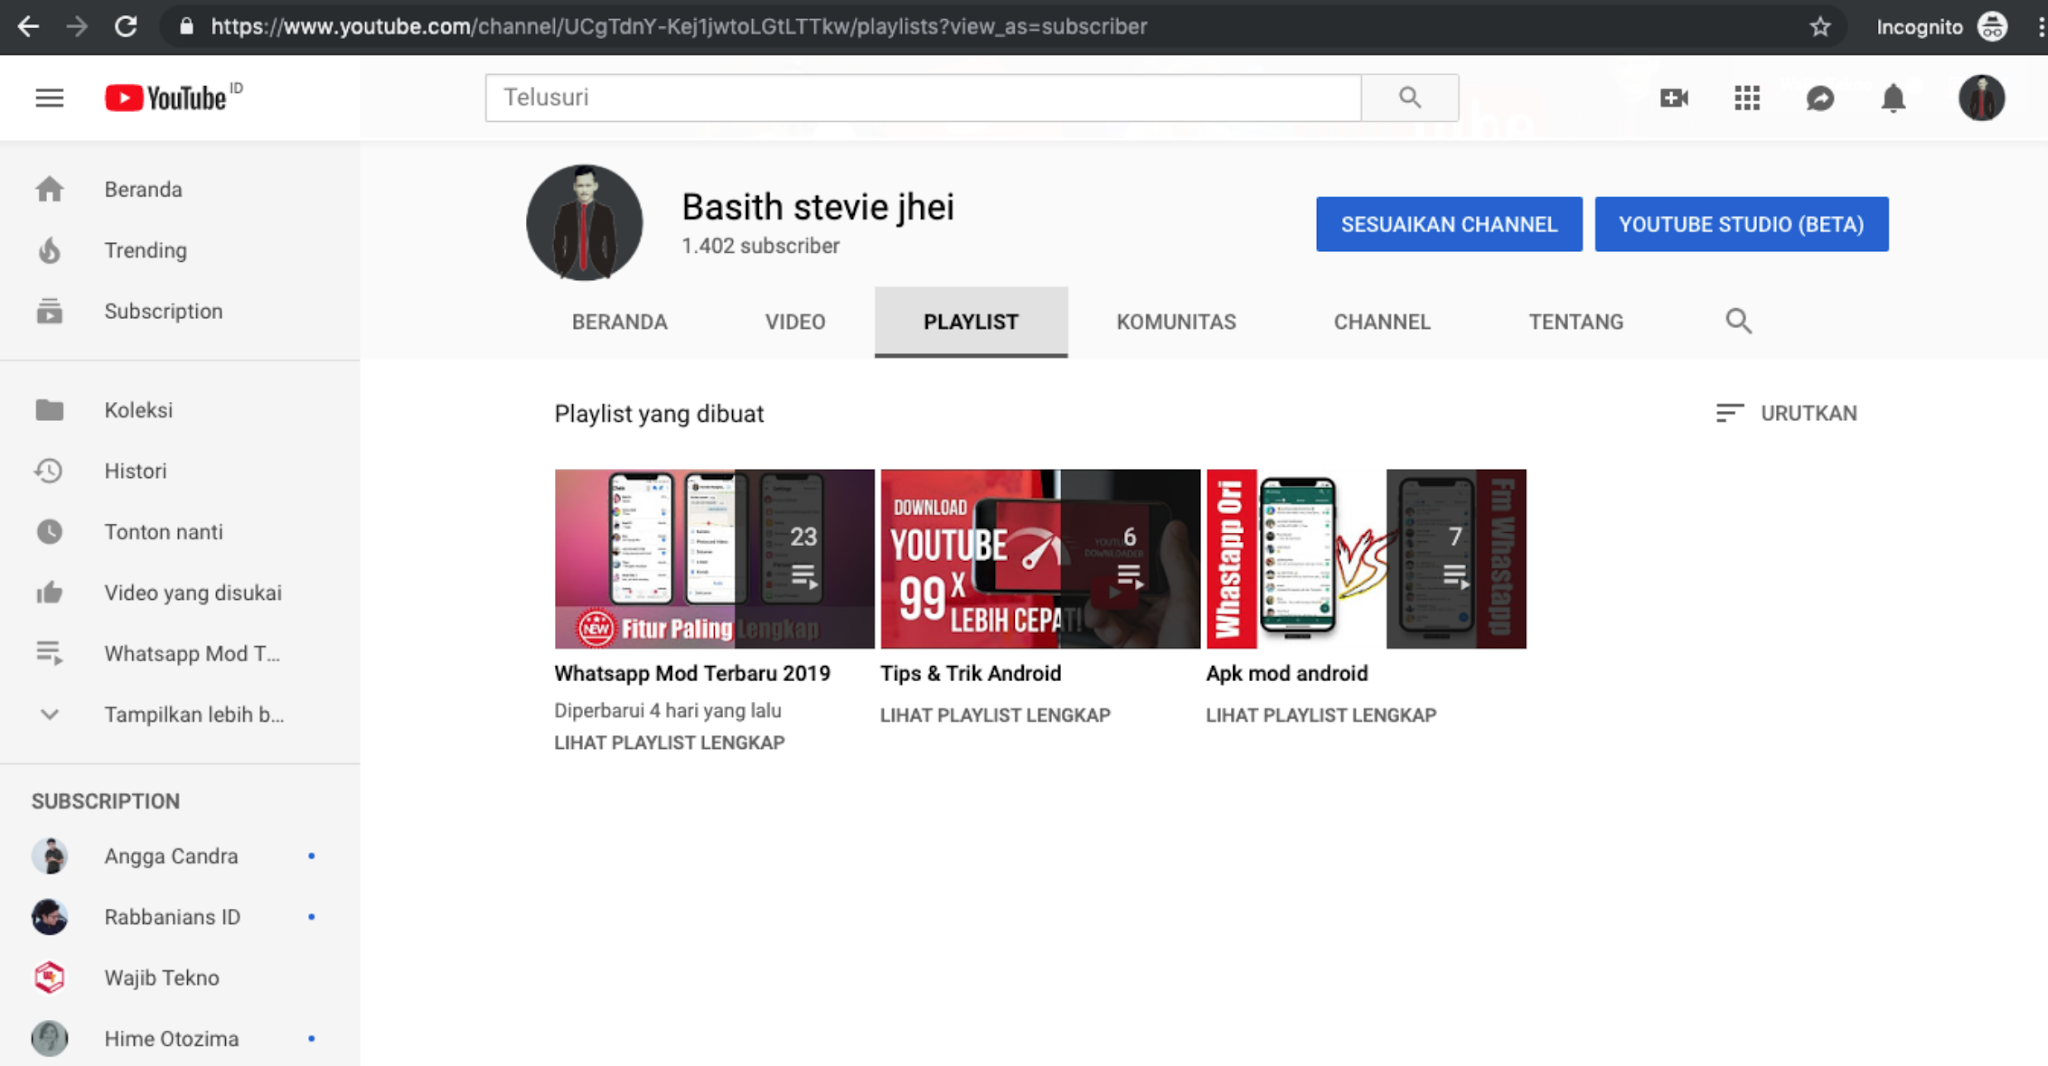Click the SESUAIKAN CHANNEL button

[x=1449, y=224]
